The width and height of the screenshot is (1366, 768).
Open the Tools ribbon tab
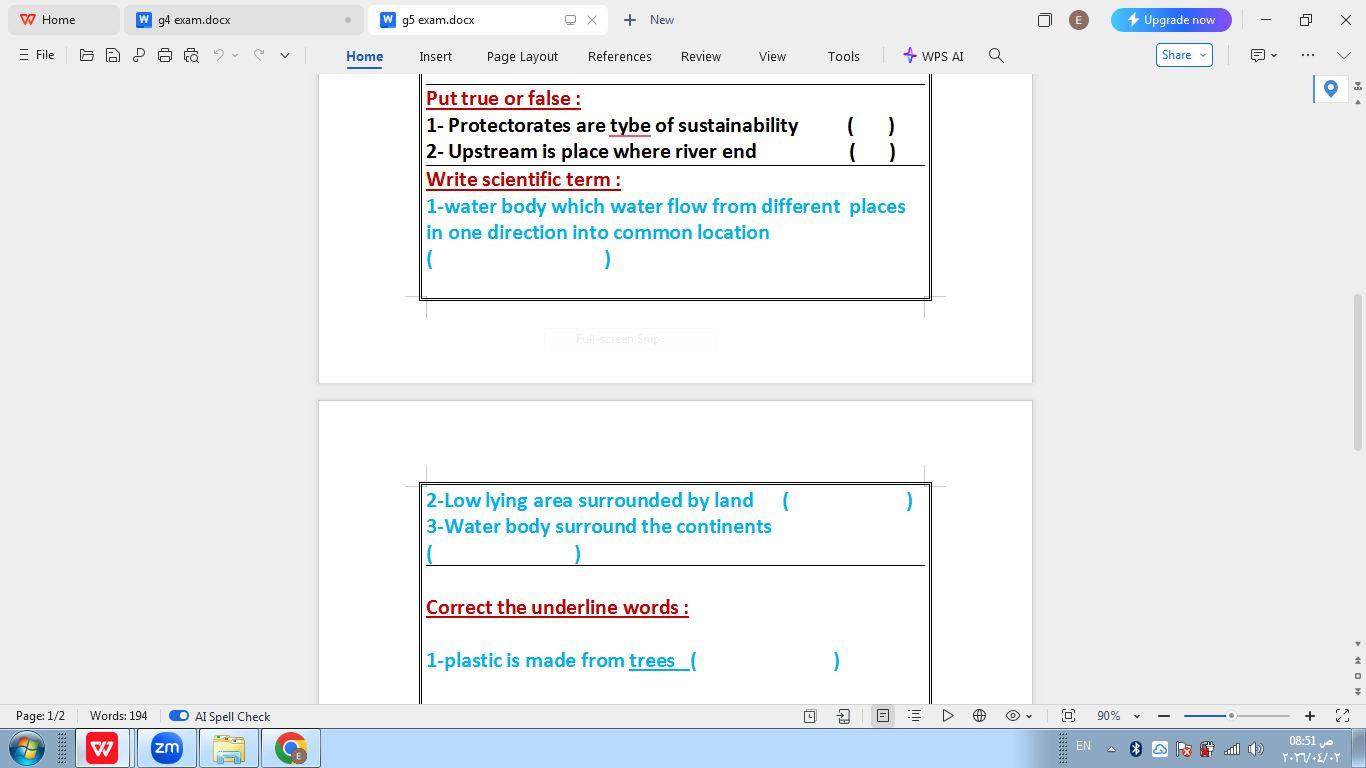click(844, 57)
